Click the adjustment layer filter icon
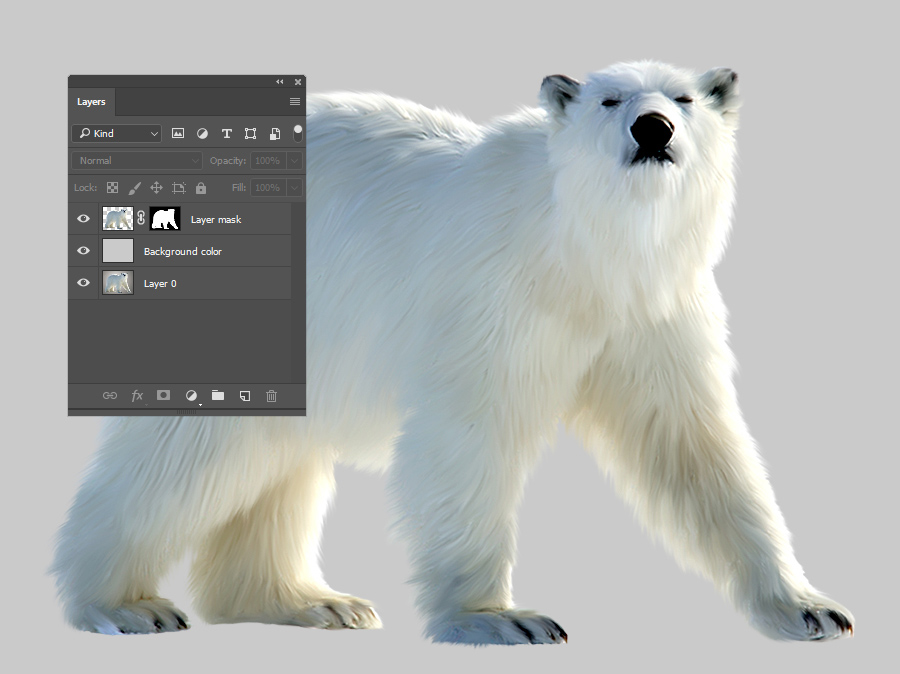 tap(202, 133)
